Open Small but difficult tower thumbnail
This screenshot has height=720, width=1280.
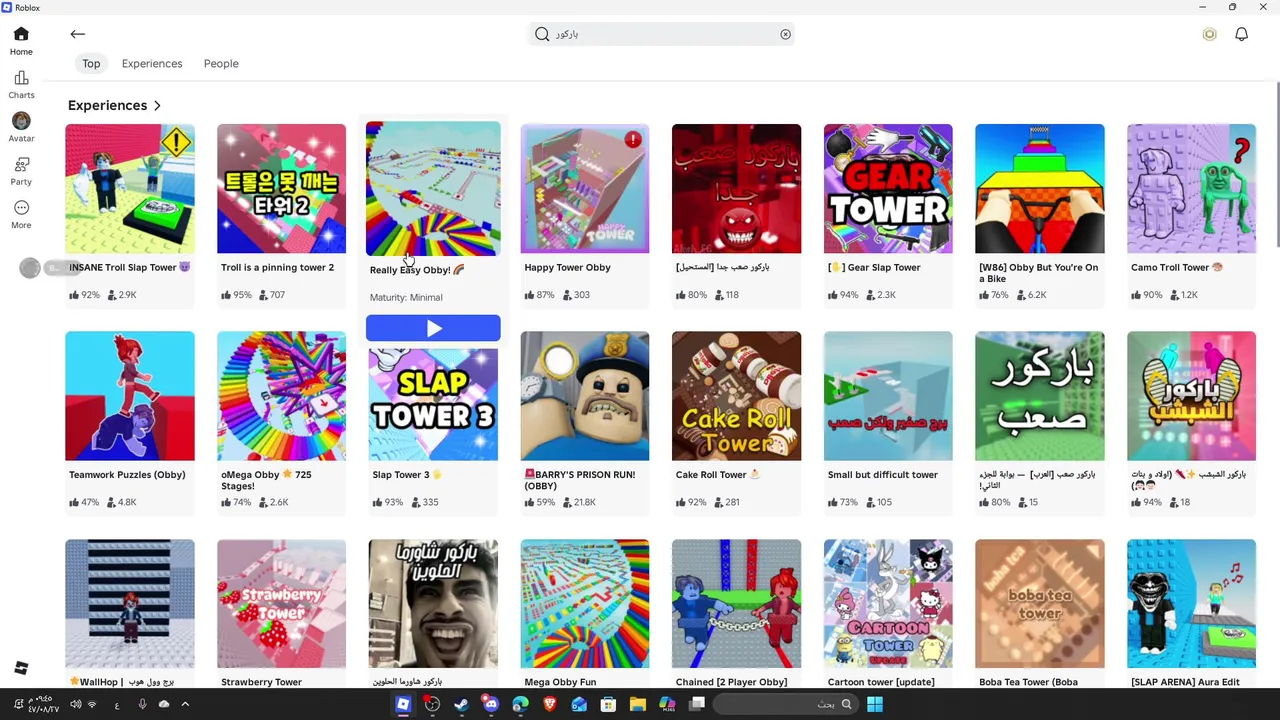point(888,396)
